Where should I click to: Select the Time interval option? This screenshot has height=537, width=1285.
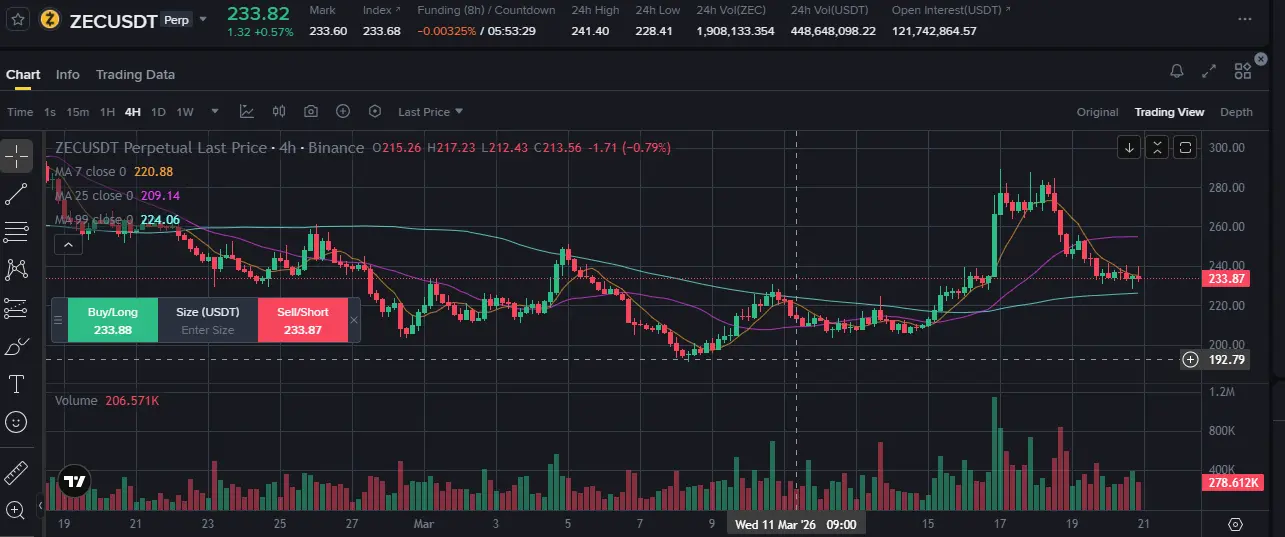20,112
